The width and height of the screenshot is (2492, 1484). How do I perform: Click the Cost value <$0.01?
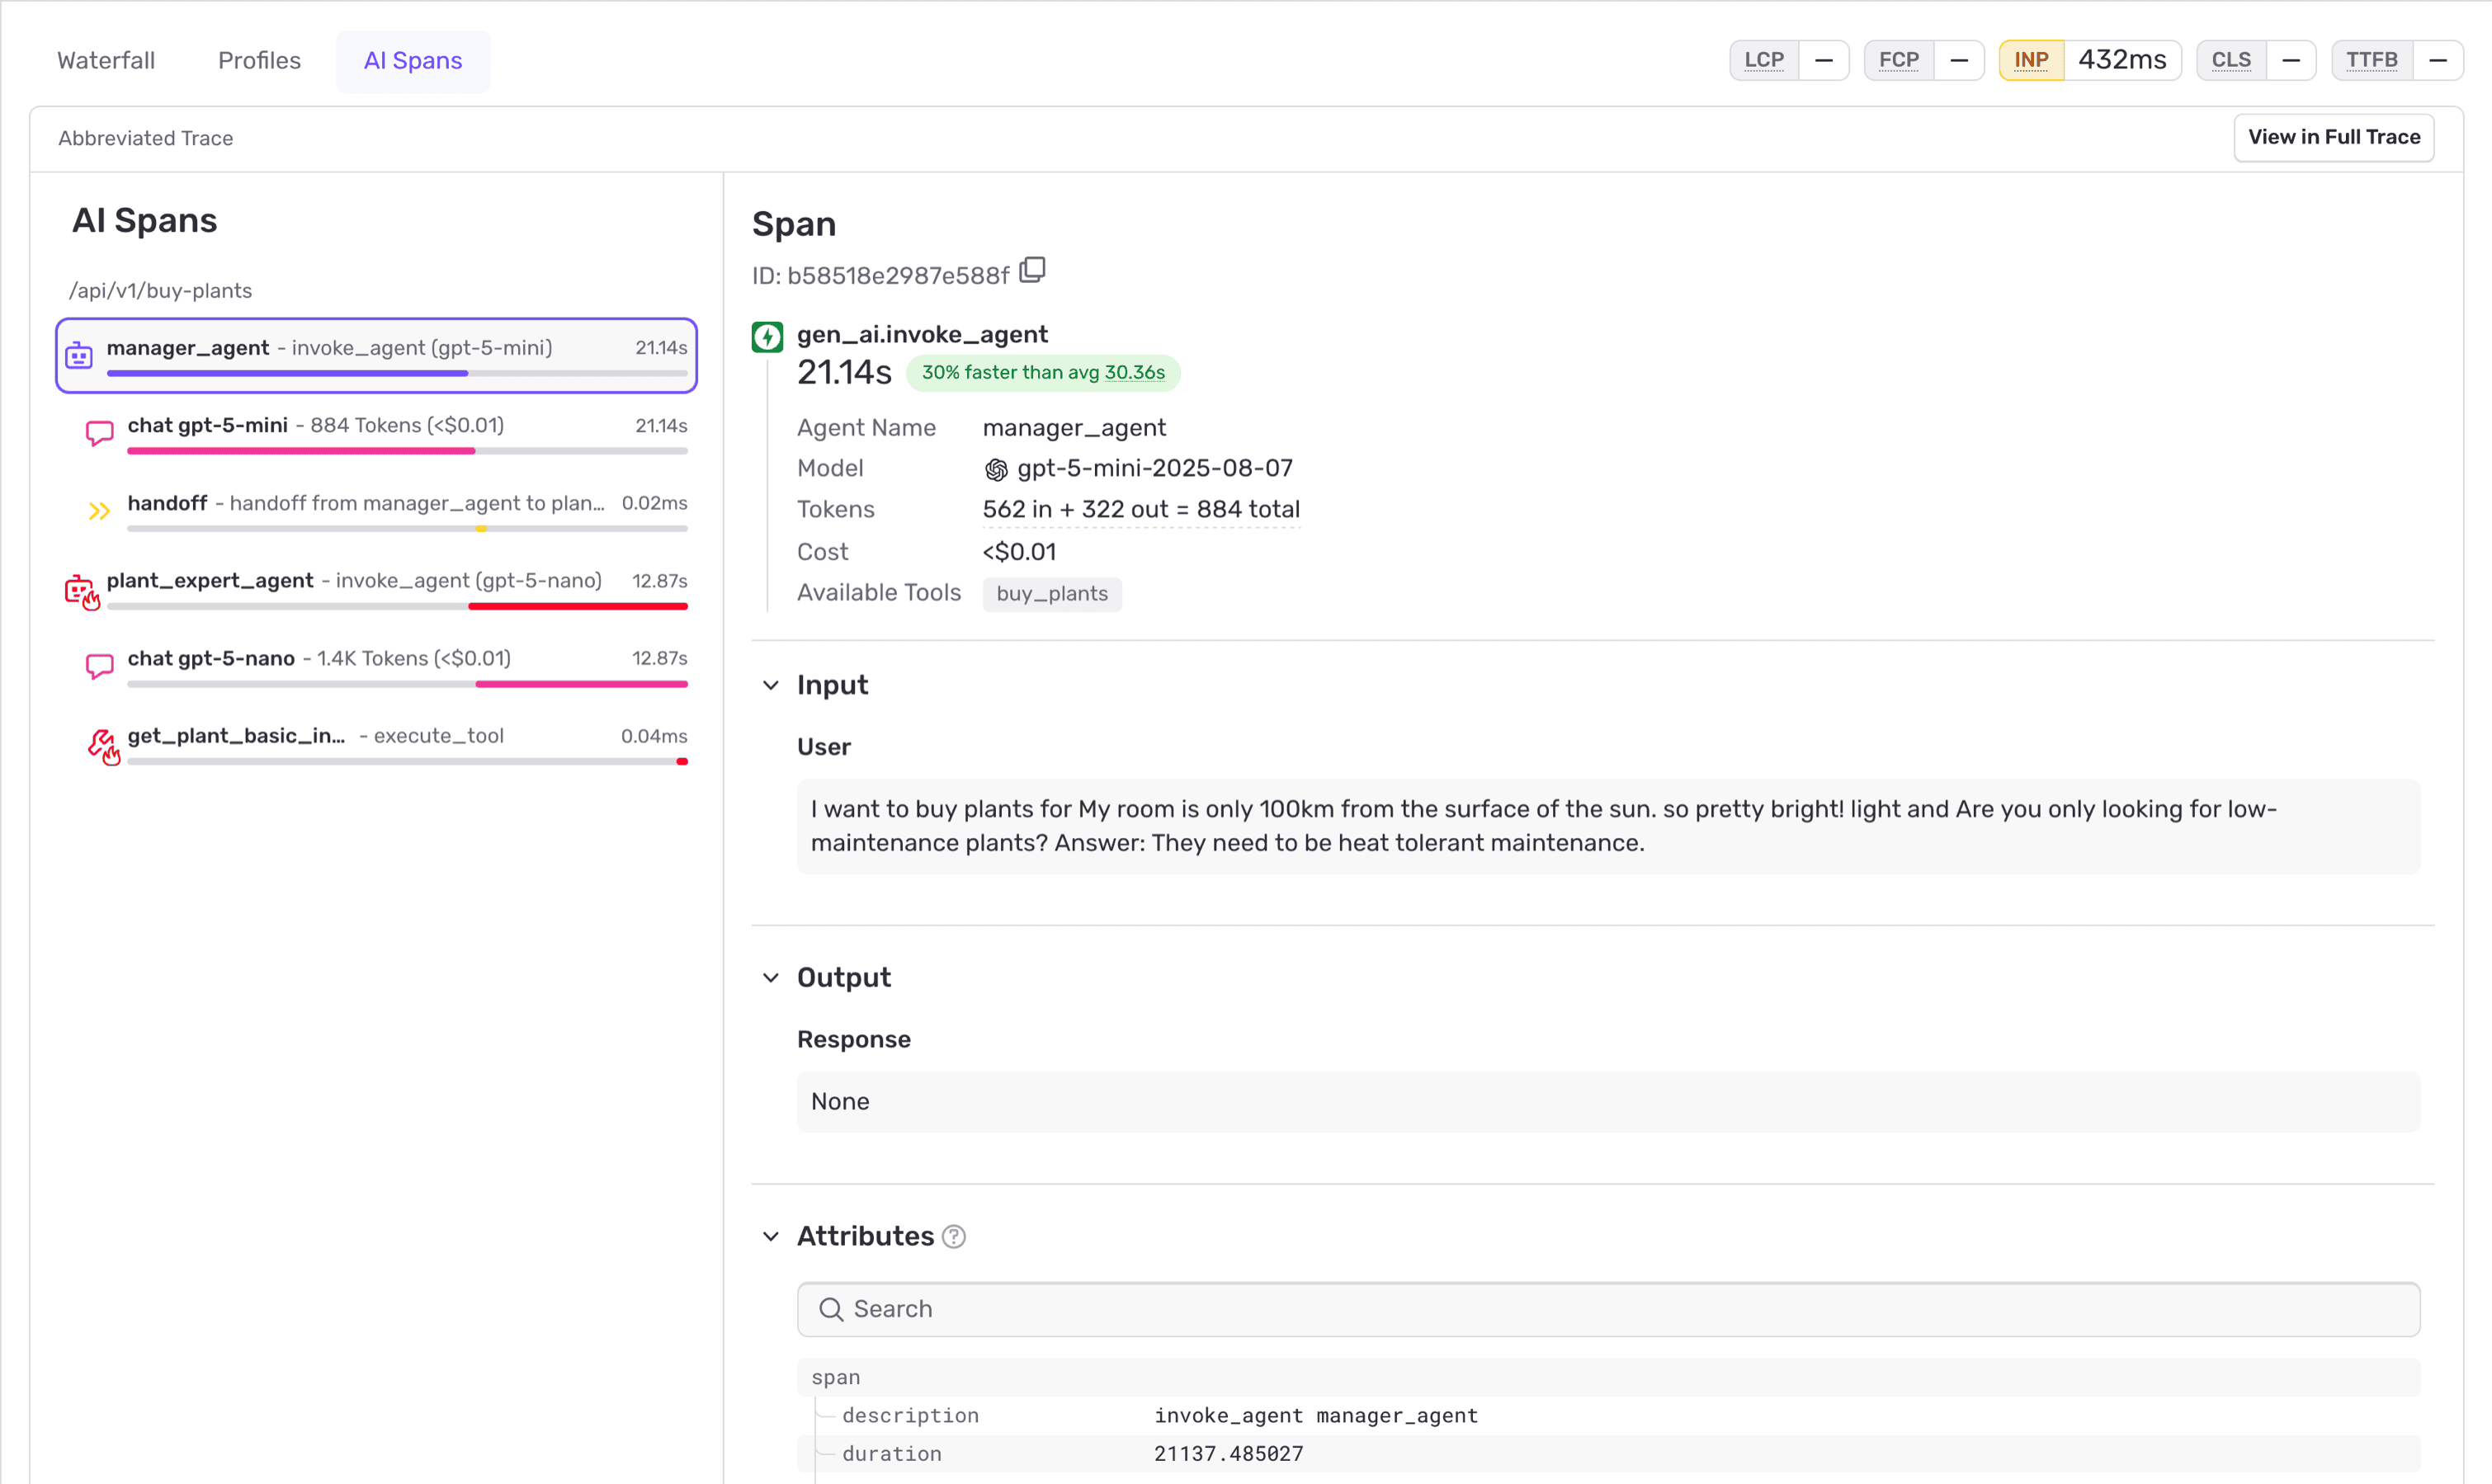[1019, 552]
